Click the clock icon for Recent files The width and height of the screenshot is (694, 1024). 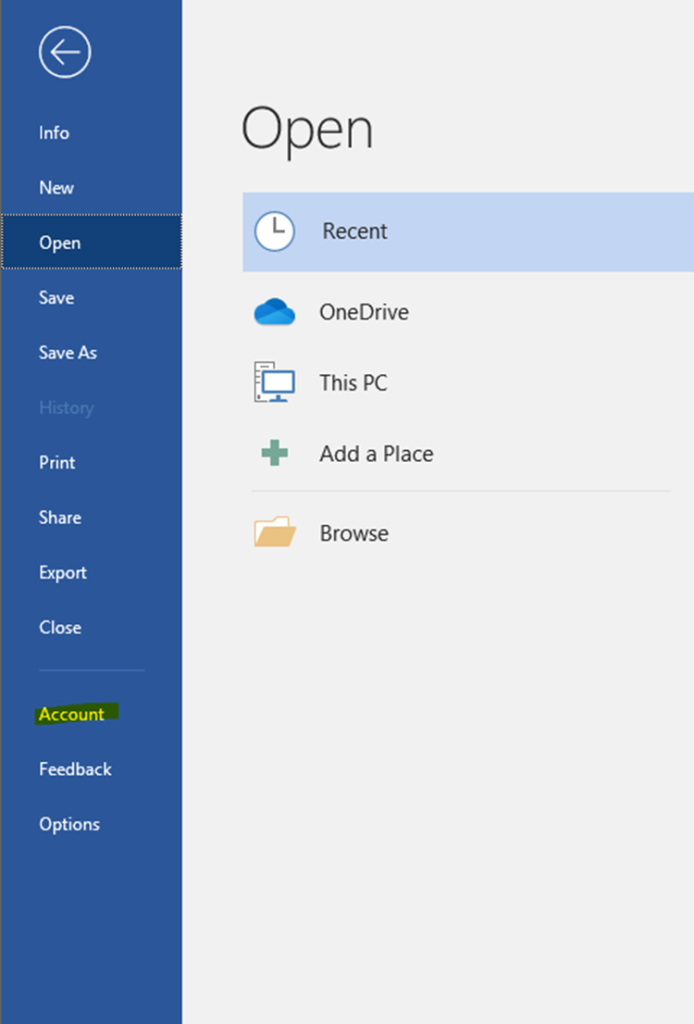274,231
